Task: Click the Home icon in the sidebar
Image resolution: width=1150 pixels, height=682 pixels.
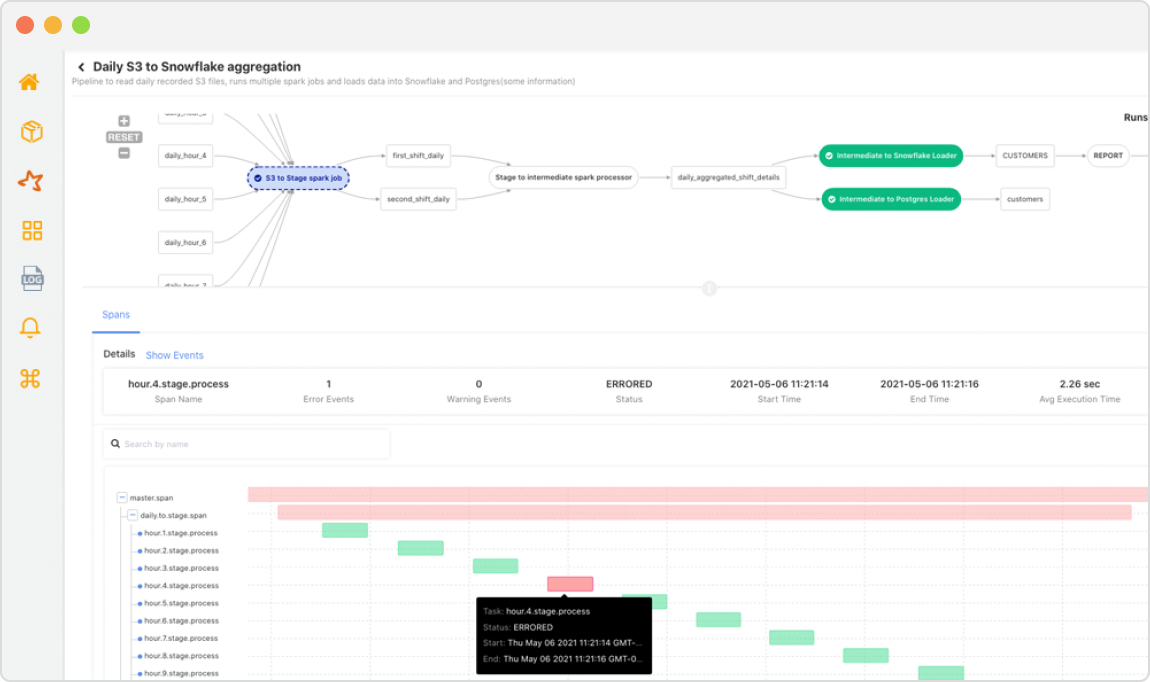Action: 30,82
